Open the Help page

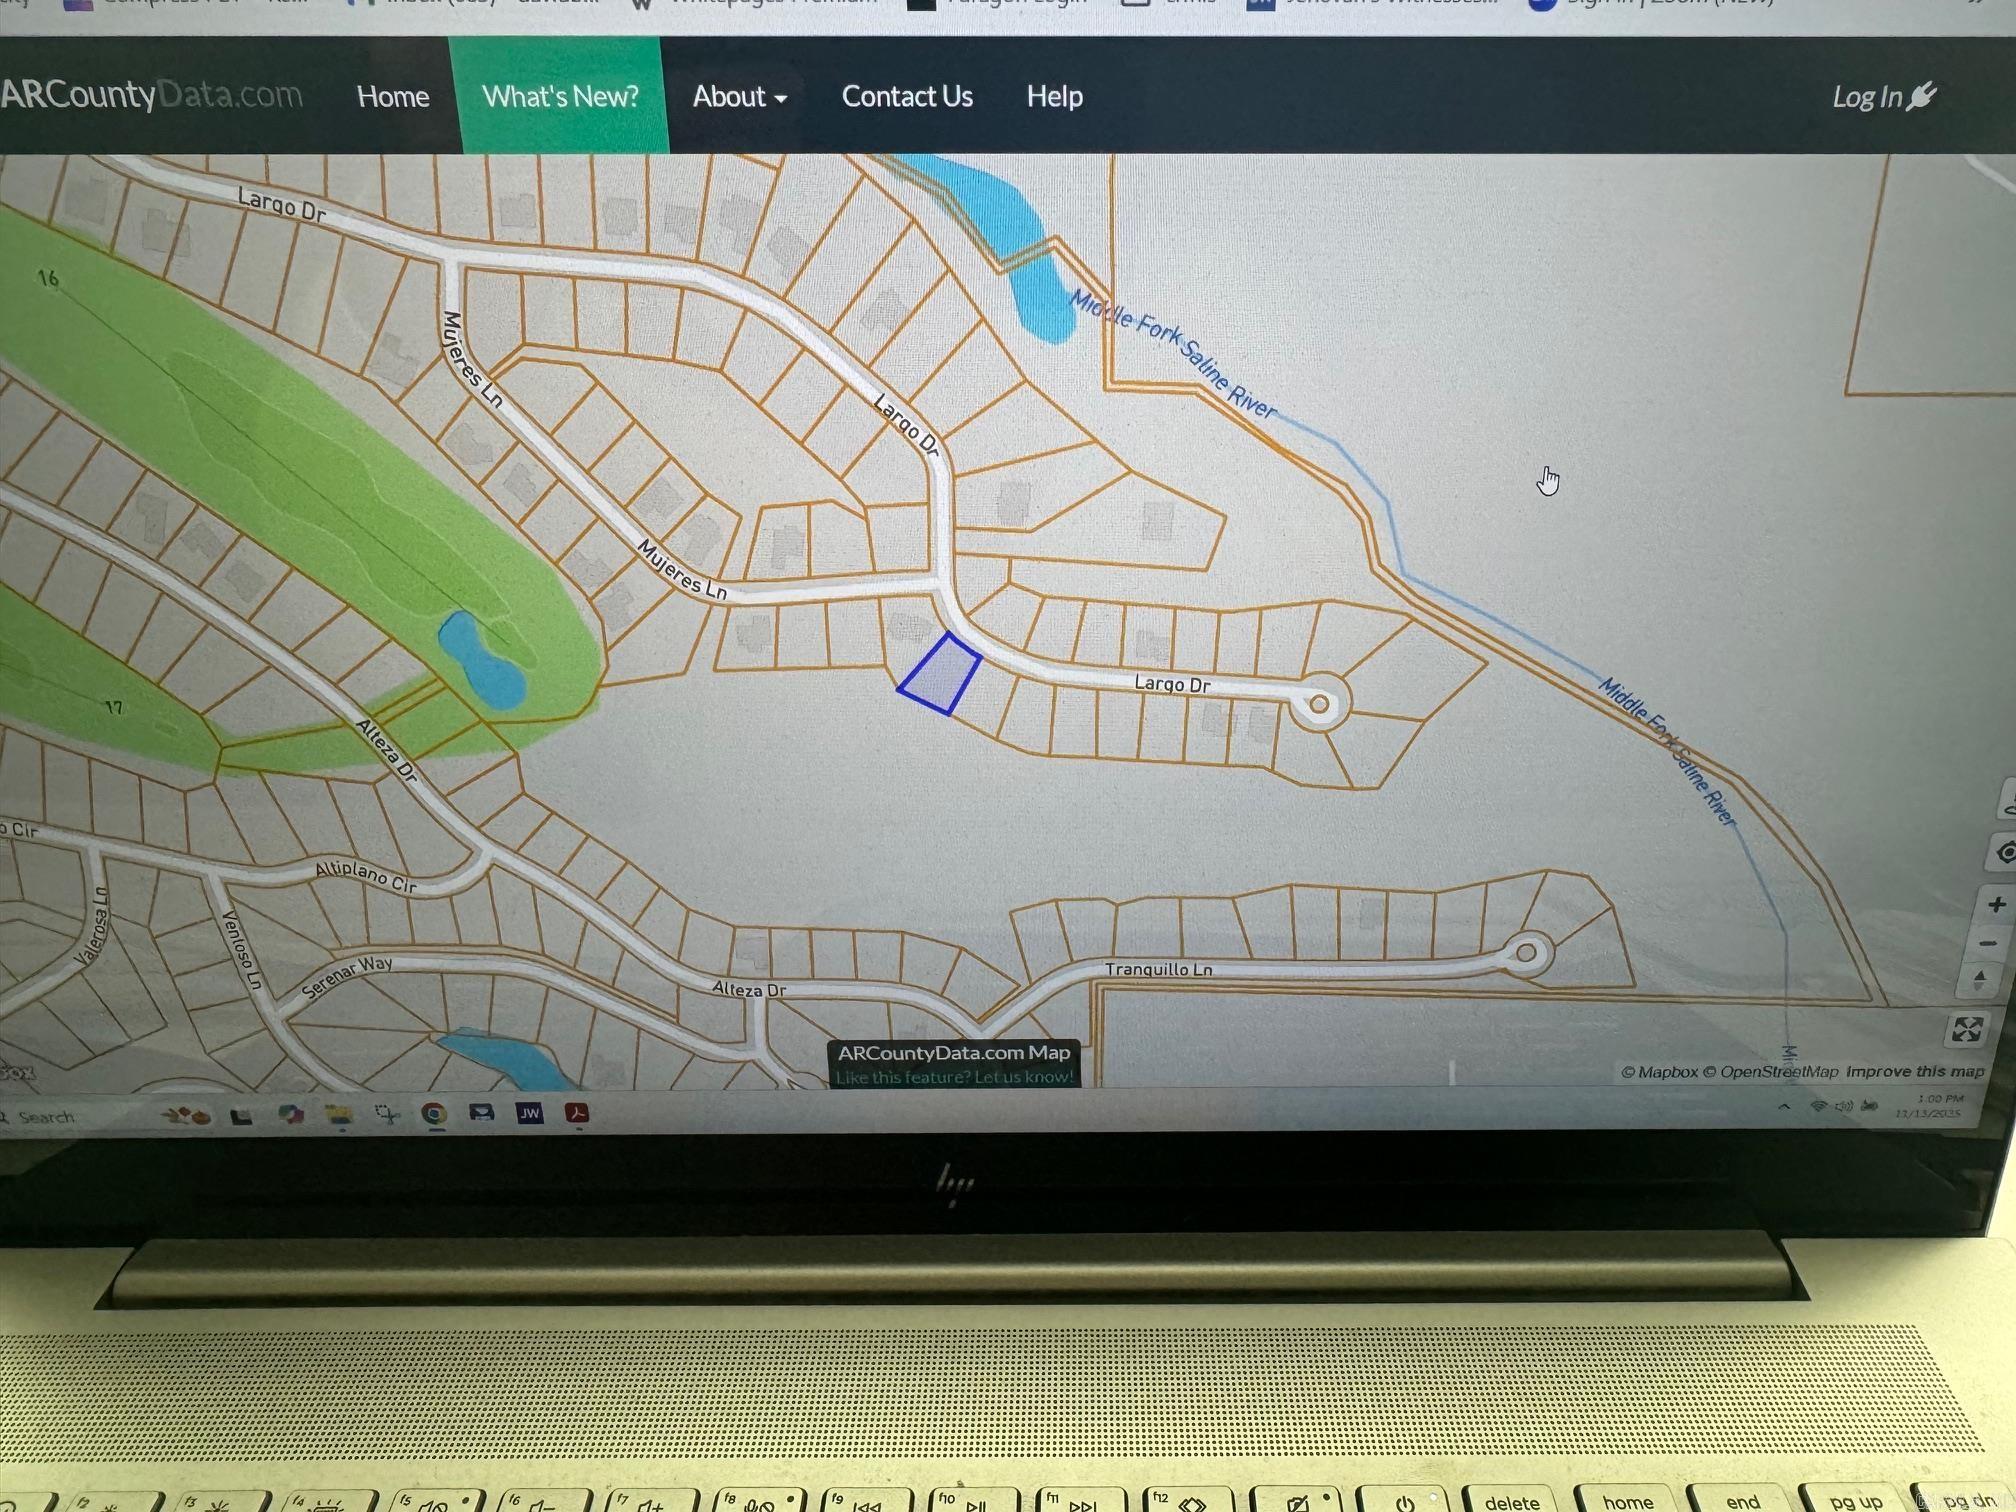point(1054,97)
